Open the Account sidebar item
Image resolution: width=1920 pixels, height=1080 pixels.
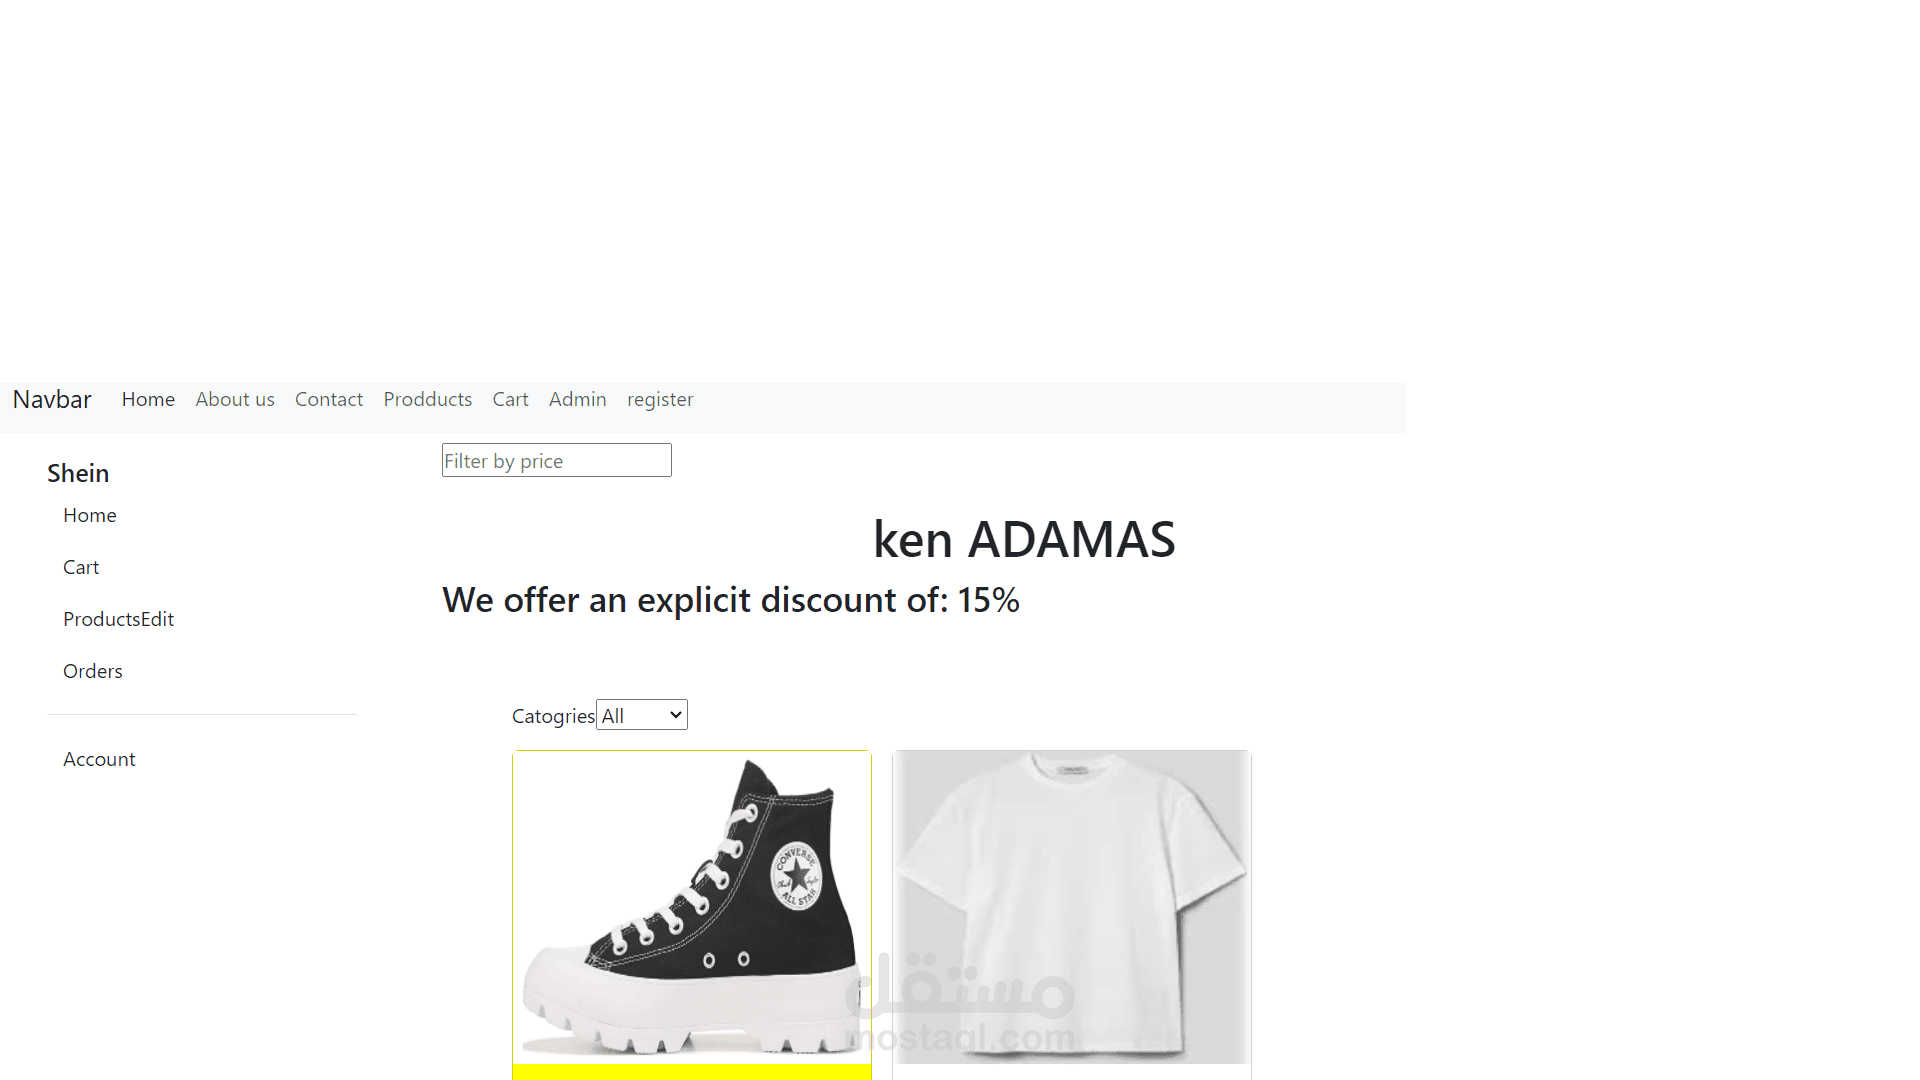tap(99, 759)
